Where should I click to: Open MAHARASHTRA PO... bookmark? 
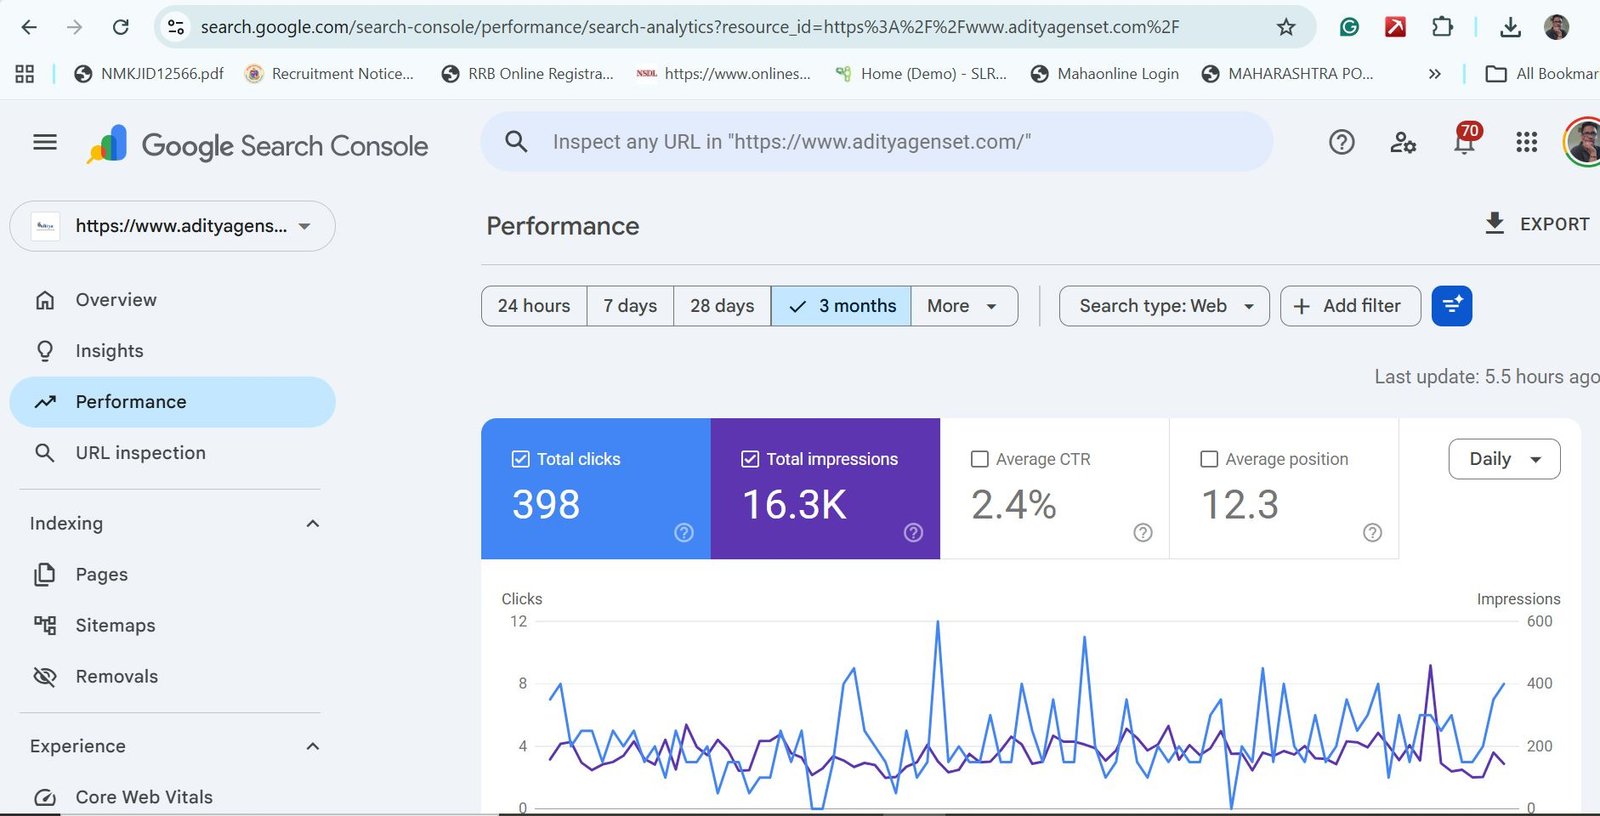pos(1287,74)
